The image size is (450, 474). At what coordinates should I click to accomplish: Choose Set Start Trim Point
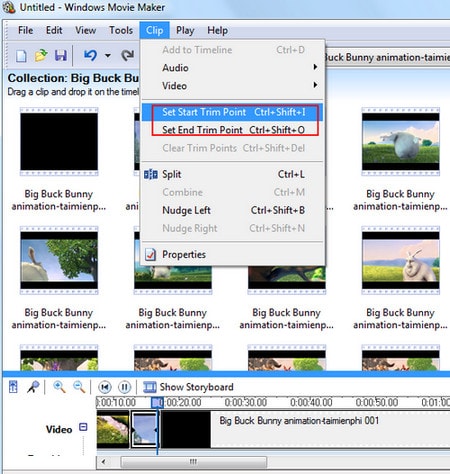point(232,112)
